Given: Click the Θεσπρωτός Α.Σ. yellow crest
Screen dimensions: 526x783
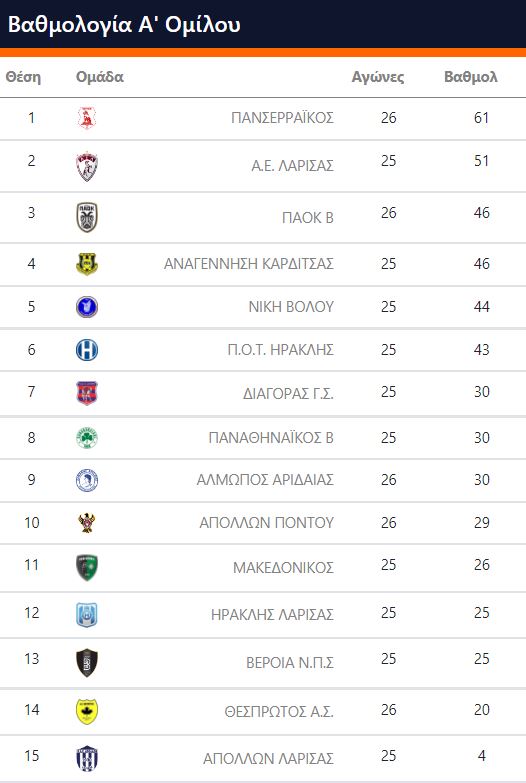Looking at the screenshot, I should pos(86,711).
